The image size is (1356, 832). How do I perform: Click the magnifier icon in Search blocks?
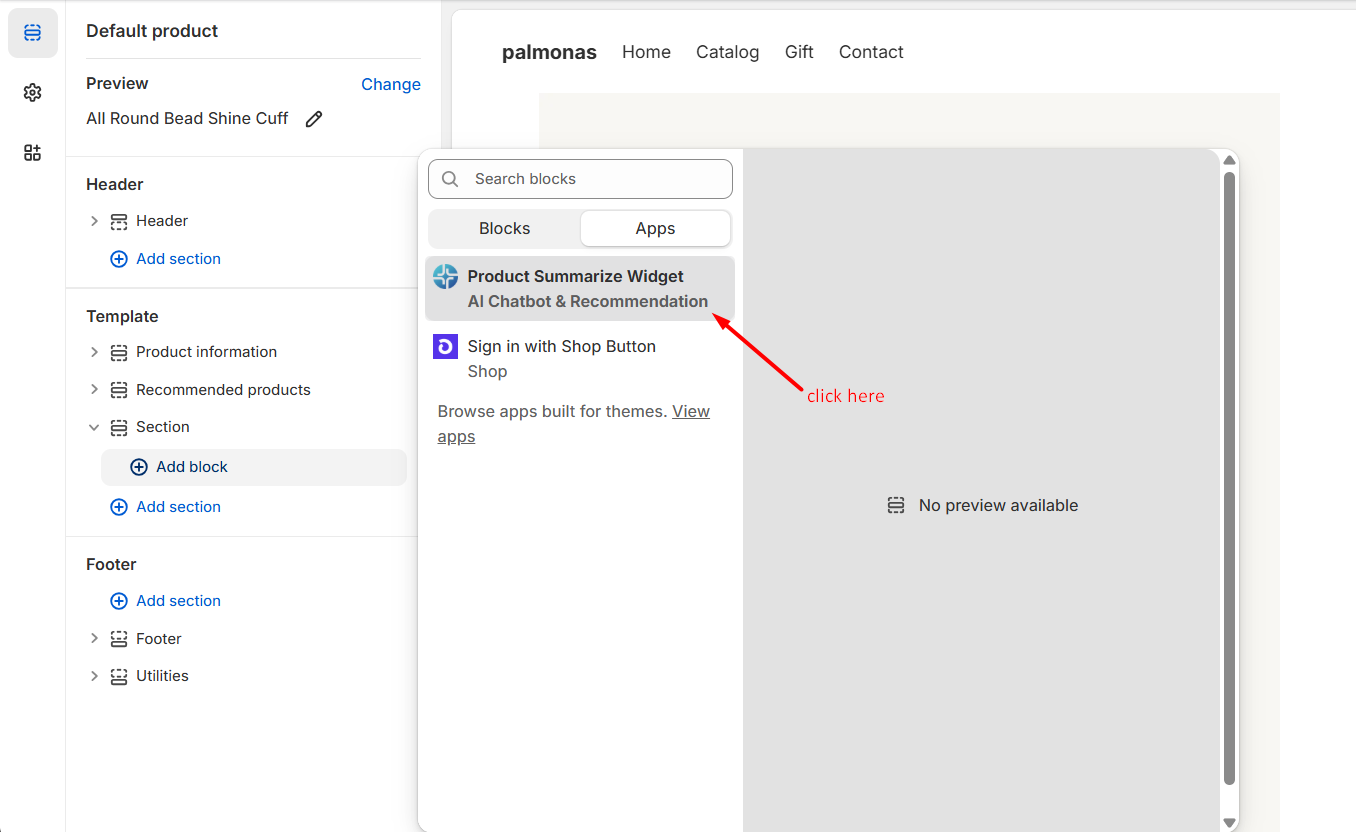[x=449, y=178]
